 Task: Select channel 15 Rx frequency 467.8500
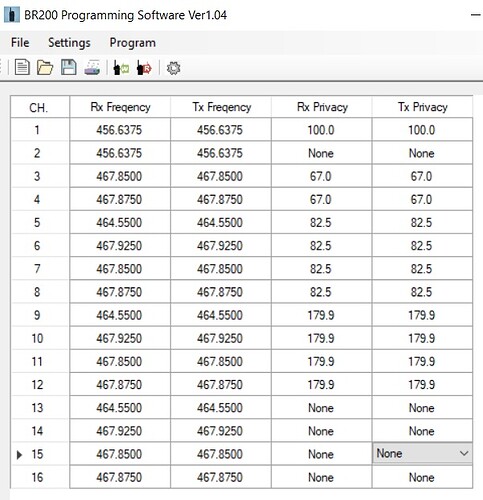tap(120, 454)
